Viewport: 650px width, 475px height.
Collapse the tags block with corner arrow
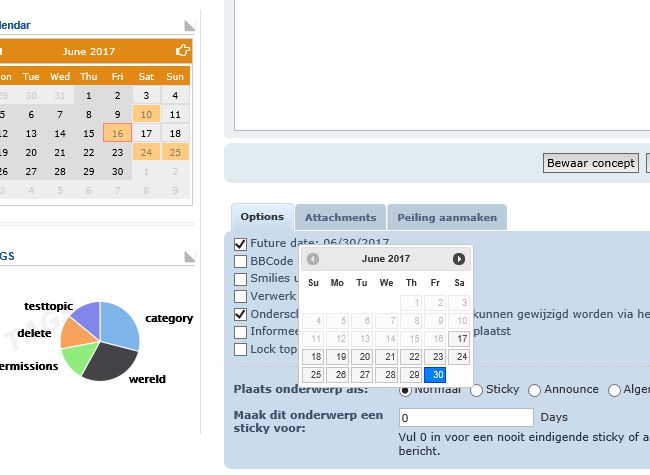pos(190,257)
